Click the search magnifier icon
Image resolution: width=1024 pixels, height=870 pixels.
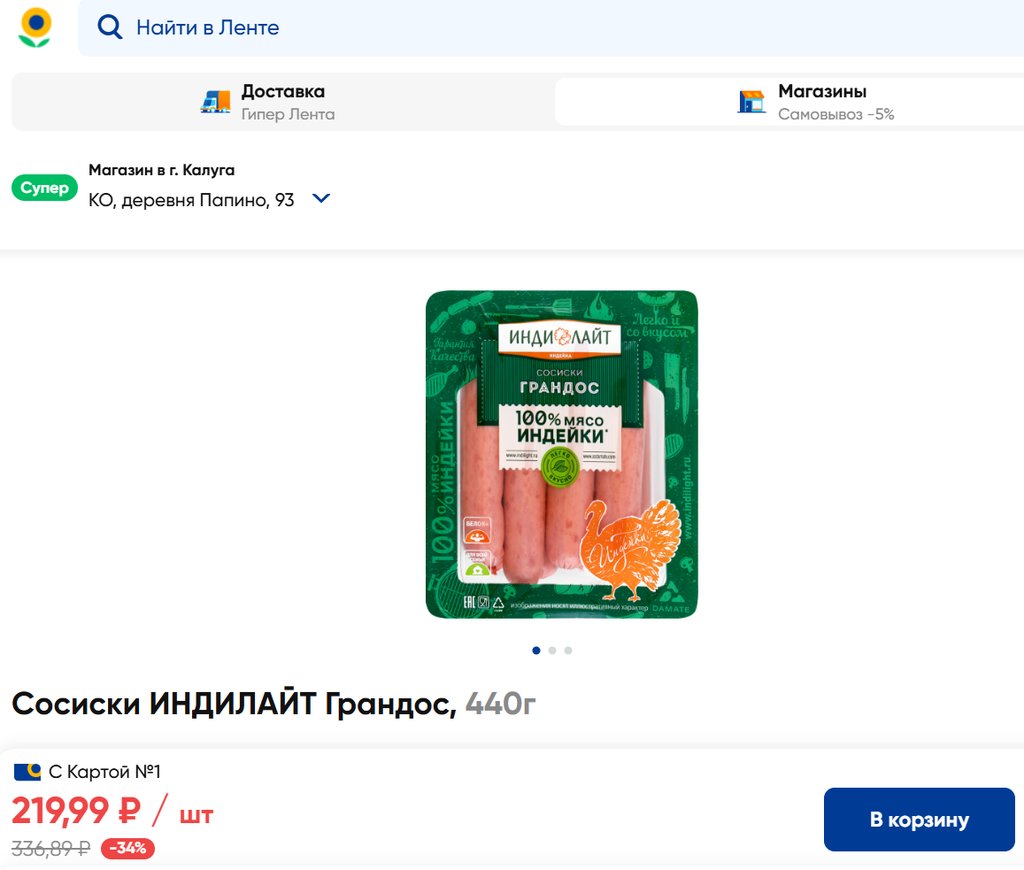click(110, 27)
